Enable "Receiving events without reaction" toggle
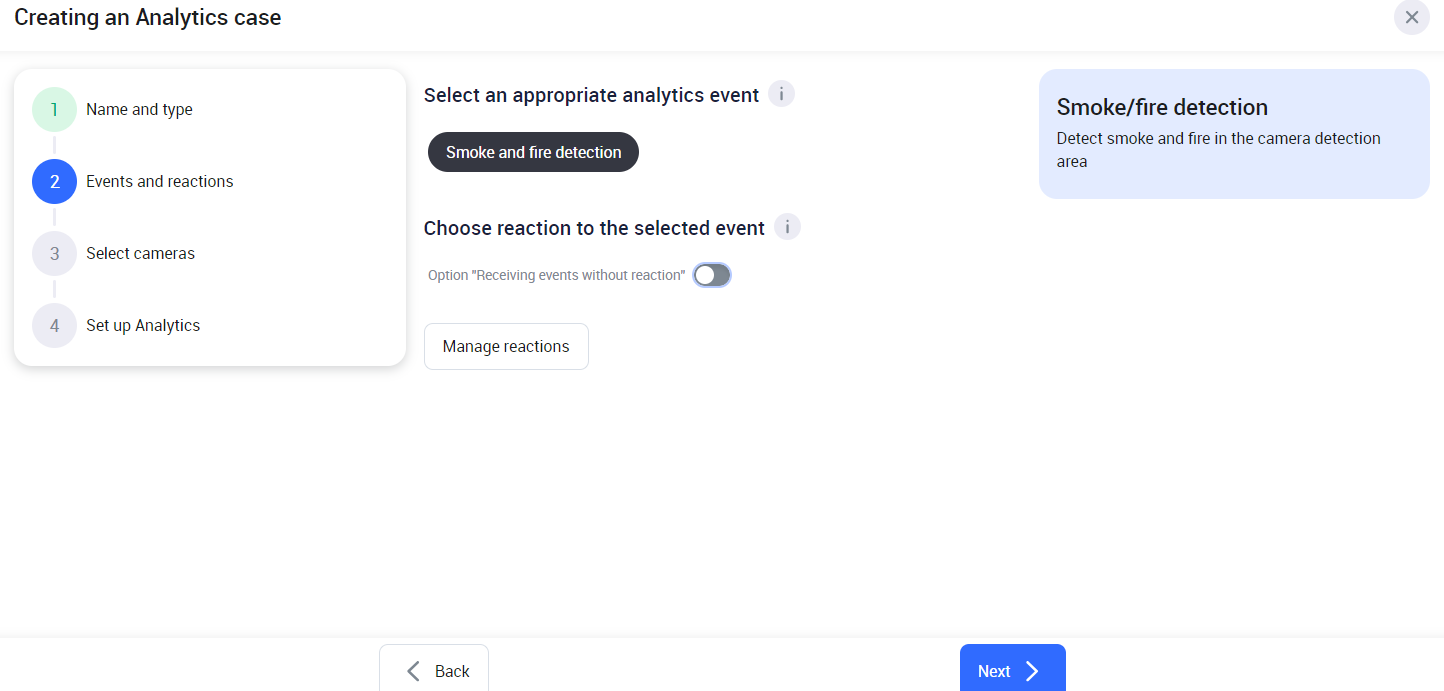The image size is (1444, 691). tap(712, 275)
